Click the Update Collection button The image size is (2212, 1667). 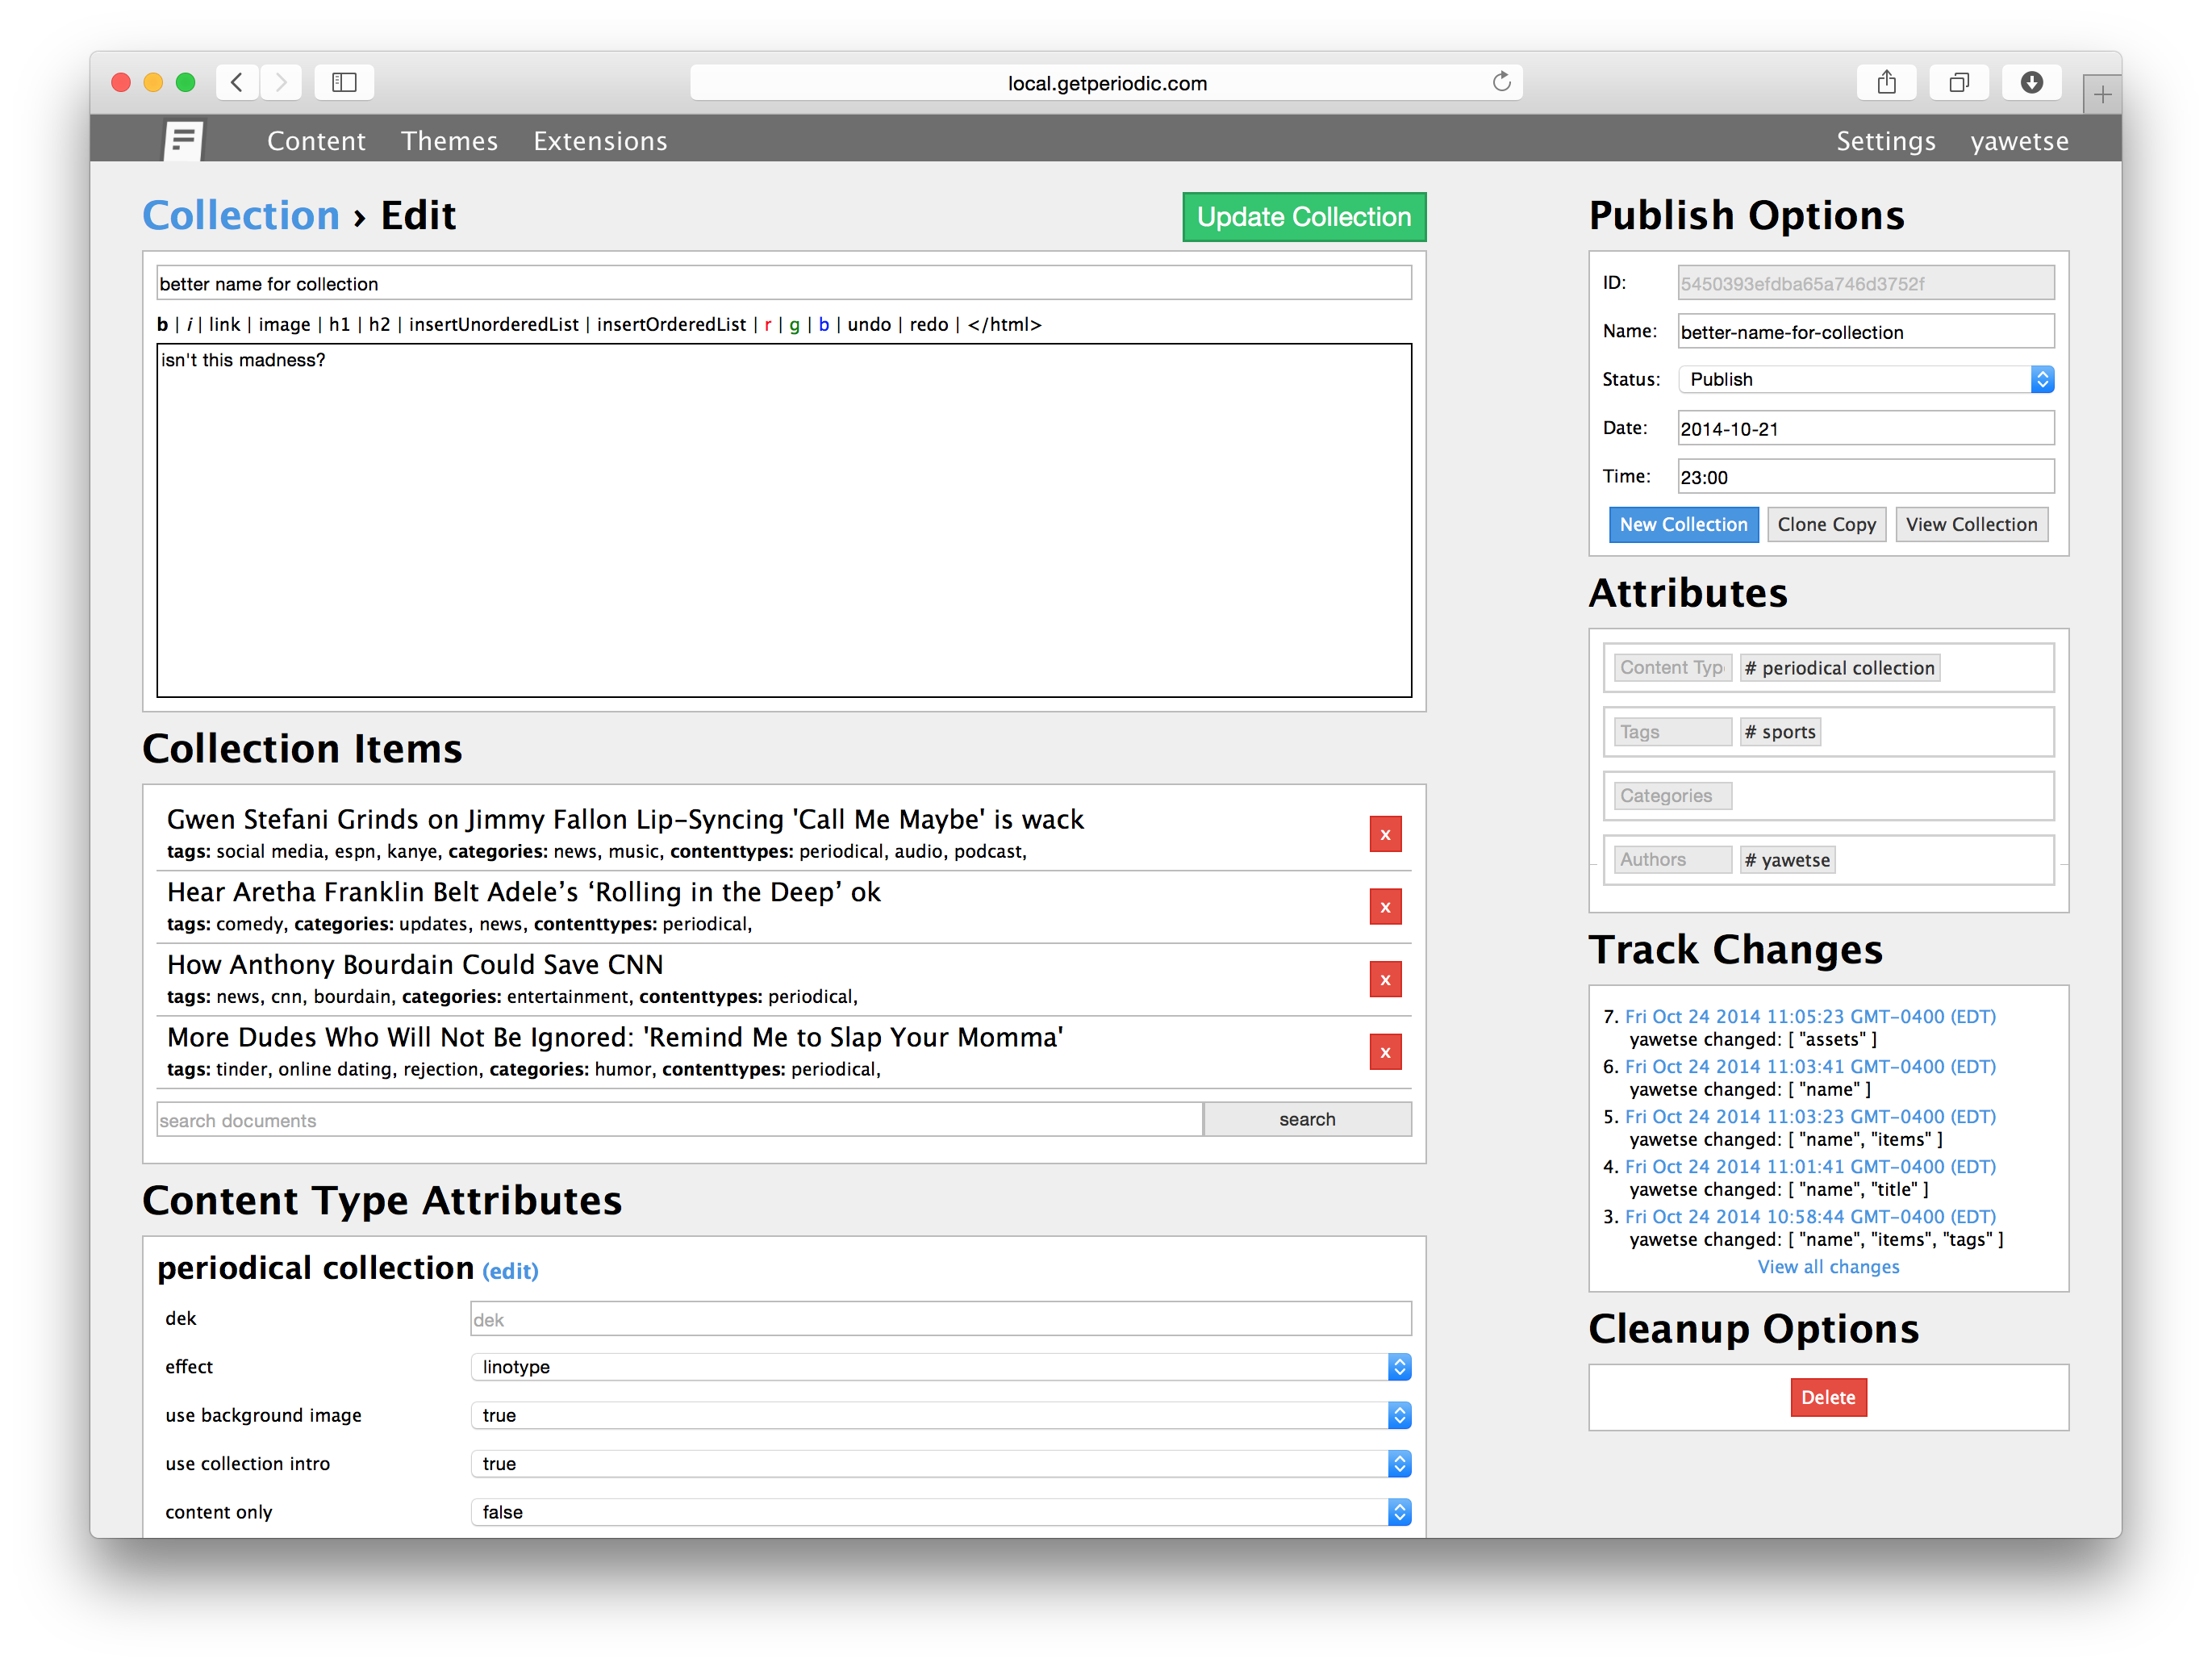[1303, 217]
